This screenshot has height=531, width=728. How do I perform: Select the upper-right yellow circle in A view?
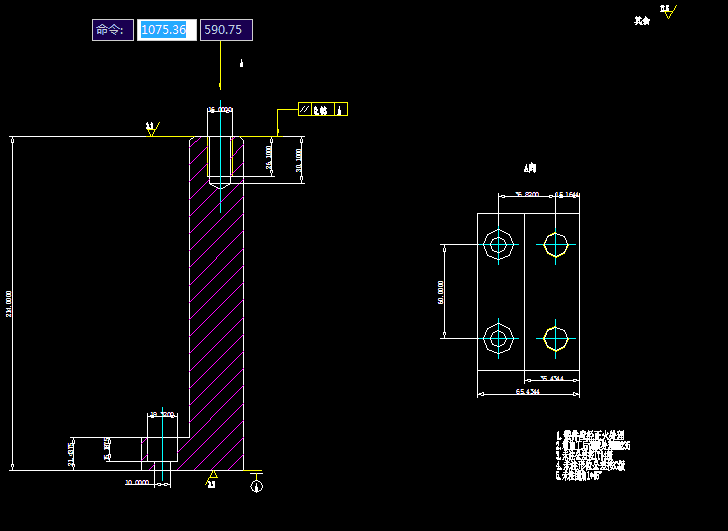point(556,245)
